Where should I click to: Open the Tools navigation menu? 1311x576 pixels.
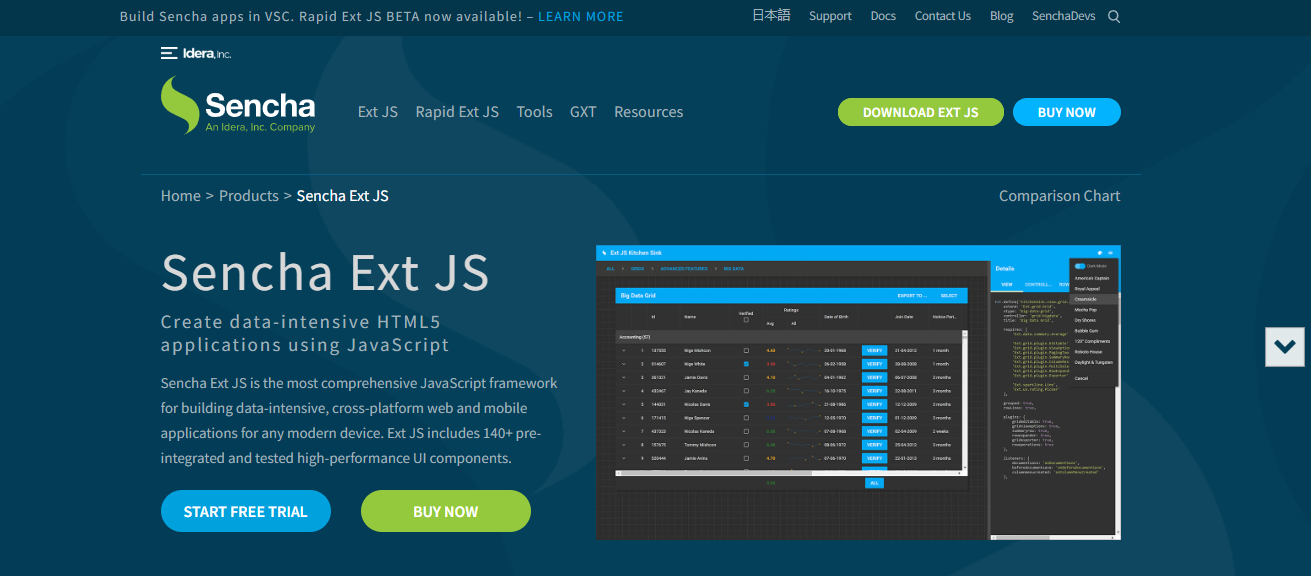click(x=534, y=112)
